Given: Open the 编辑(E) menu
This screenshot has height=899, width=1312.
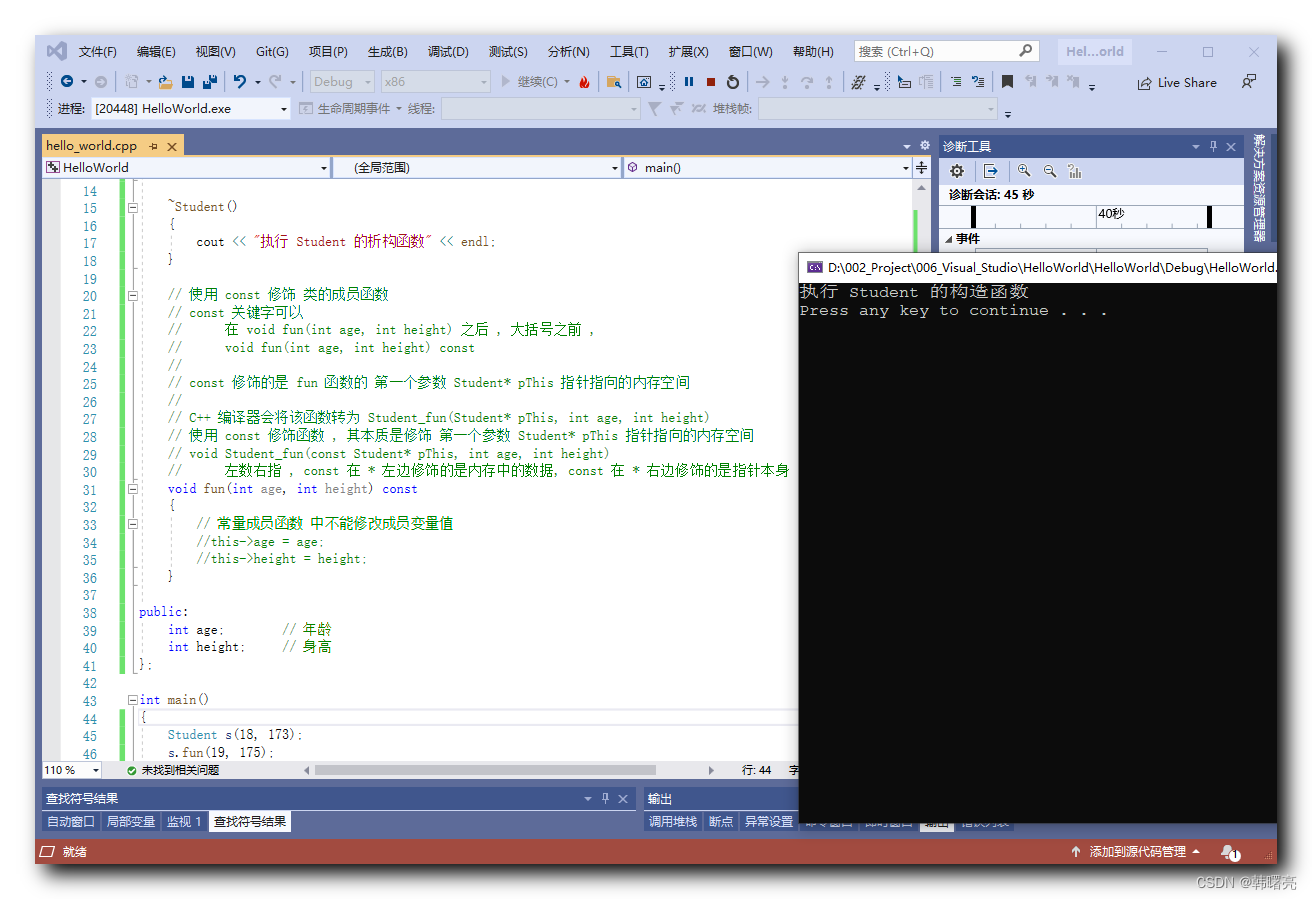Looking at the screenshot, I should (x=156, y=51).
